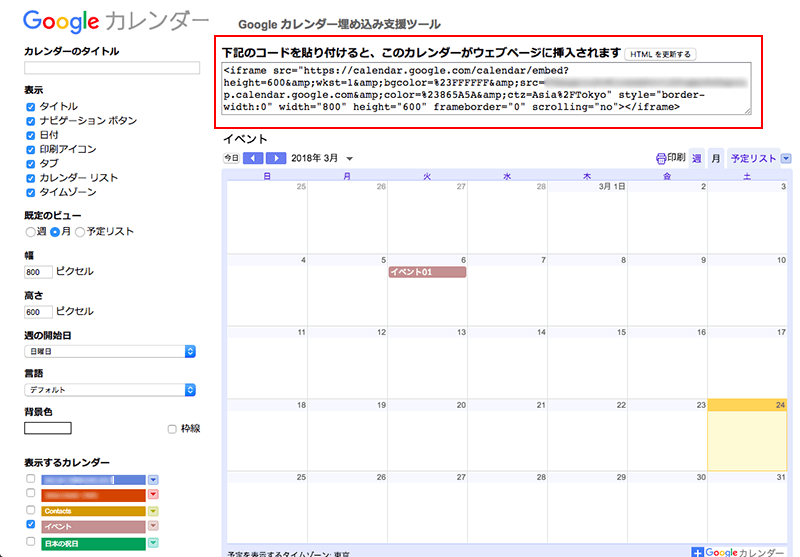Check the orange-red calendar checkbox
The height and width of the screenshot is (557, 800).
tap(31, 493)
